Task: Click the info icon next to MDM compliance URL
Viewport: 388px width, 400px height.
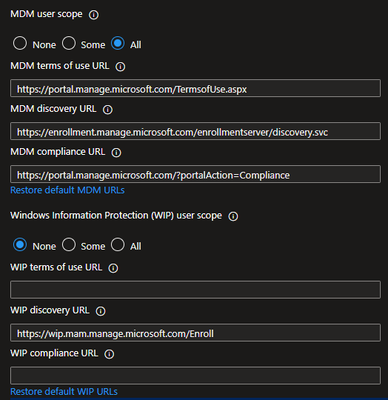Action: point(116,153)
